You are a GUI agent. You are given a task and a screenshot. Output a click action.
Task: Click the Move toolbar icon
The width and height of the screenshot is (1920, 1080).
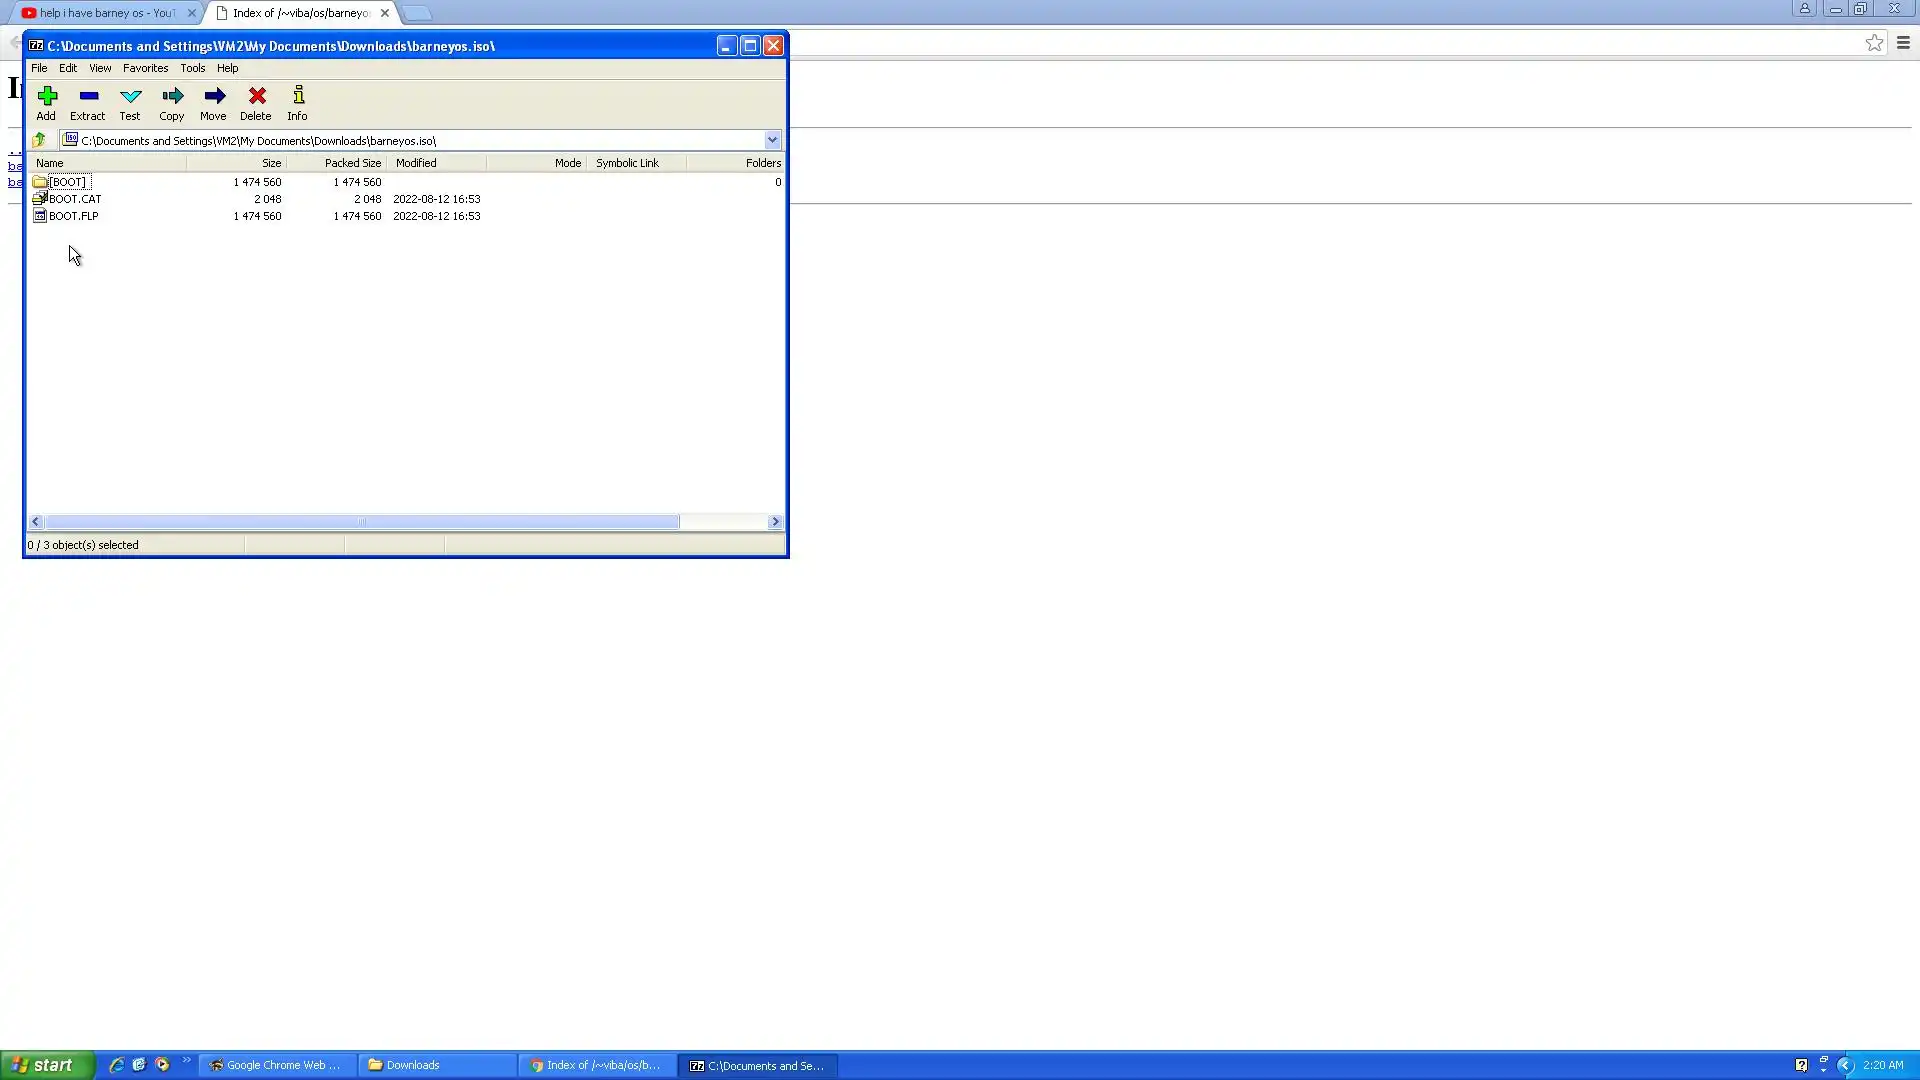(x=213, y=102)
